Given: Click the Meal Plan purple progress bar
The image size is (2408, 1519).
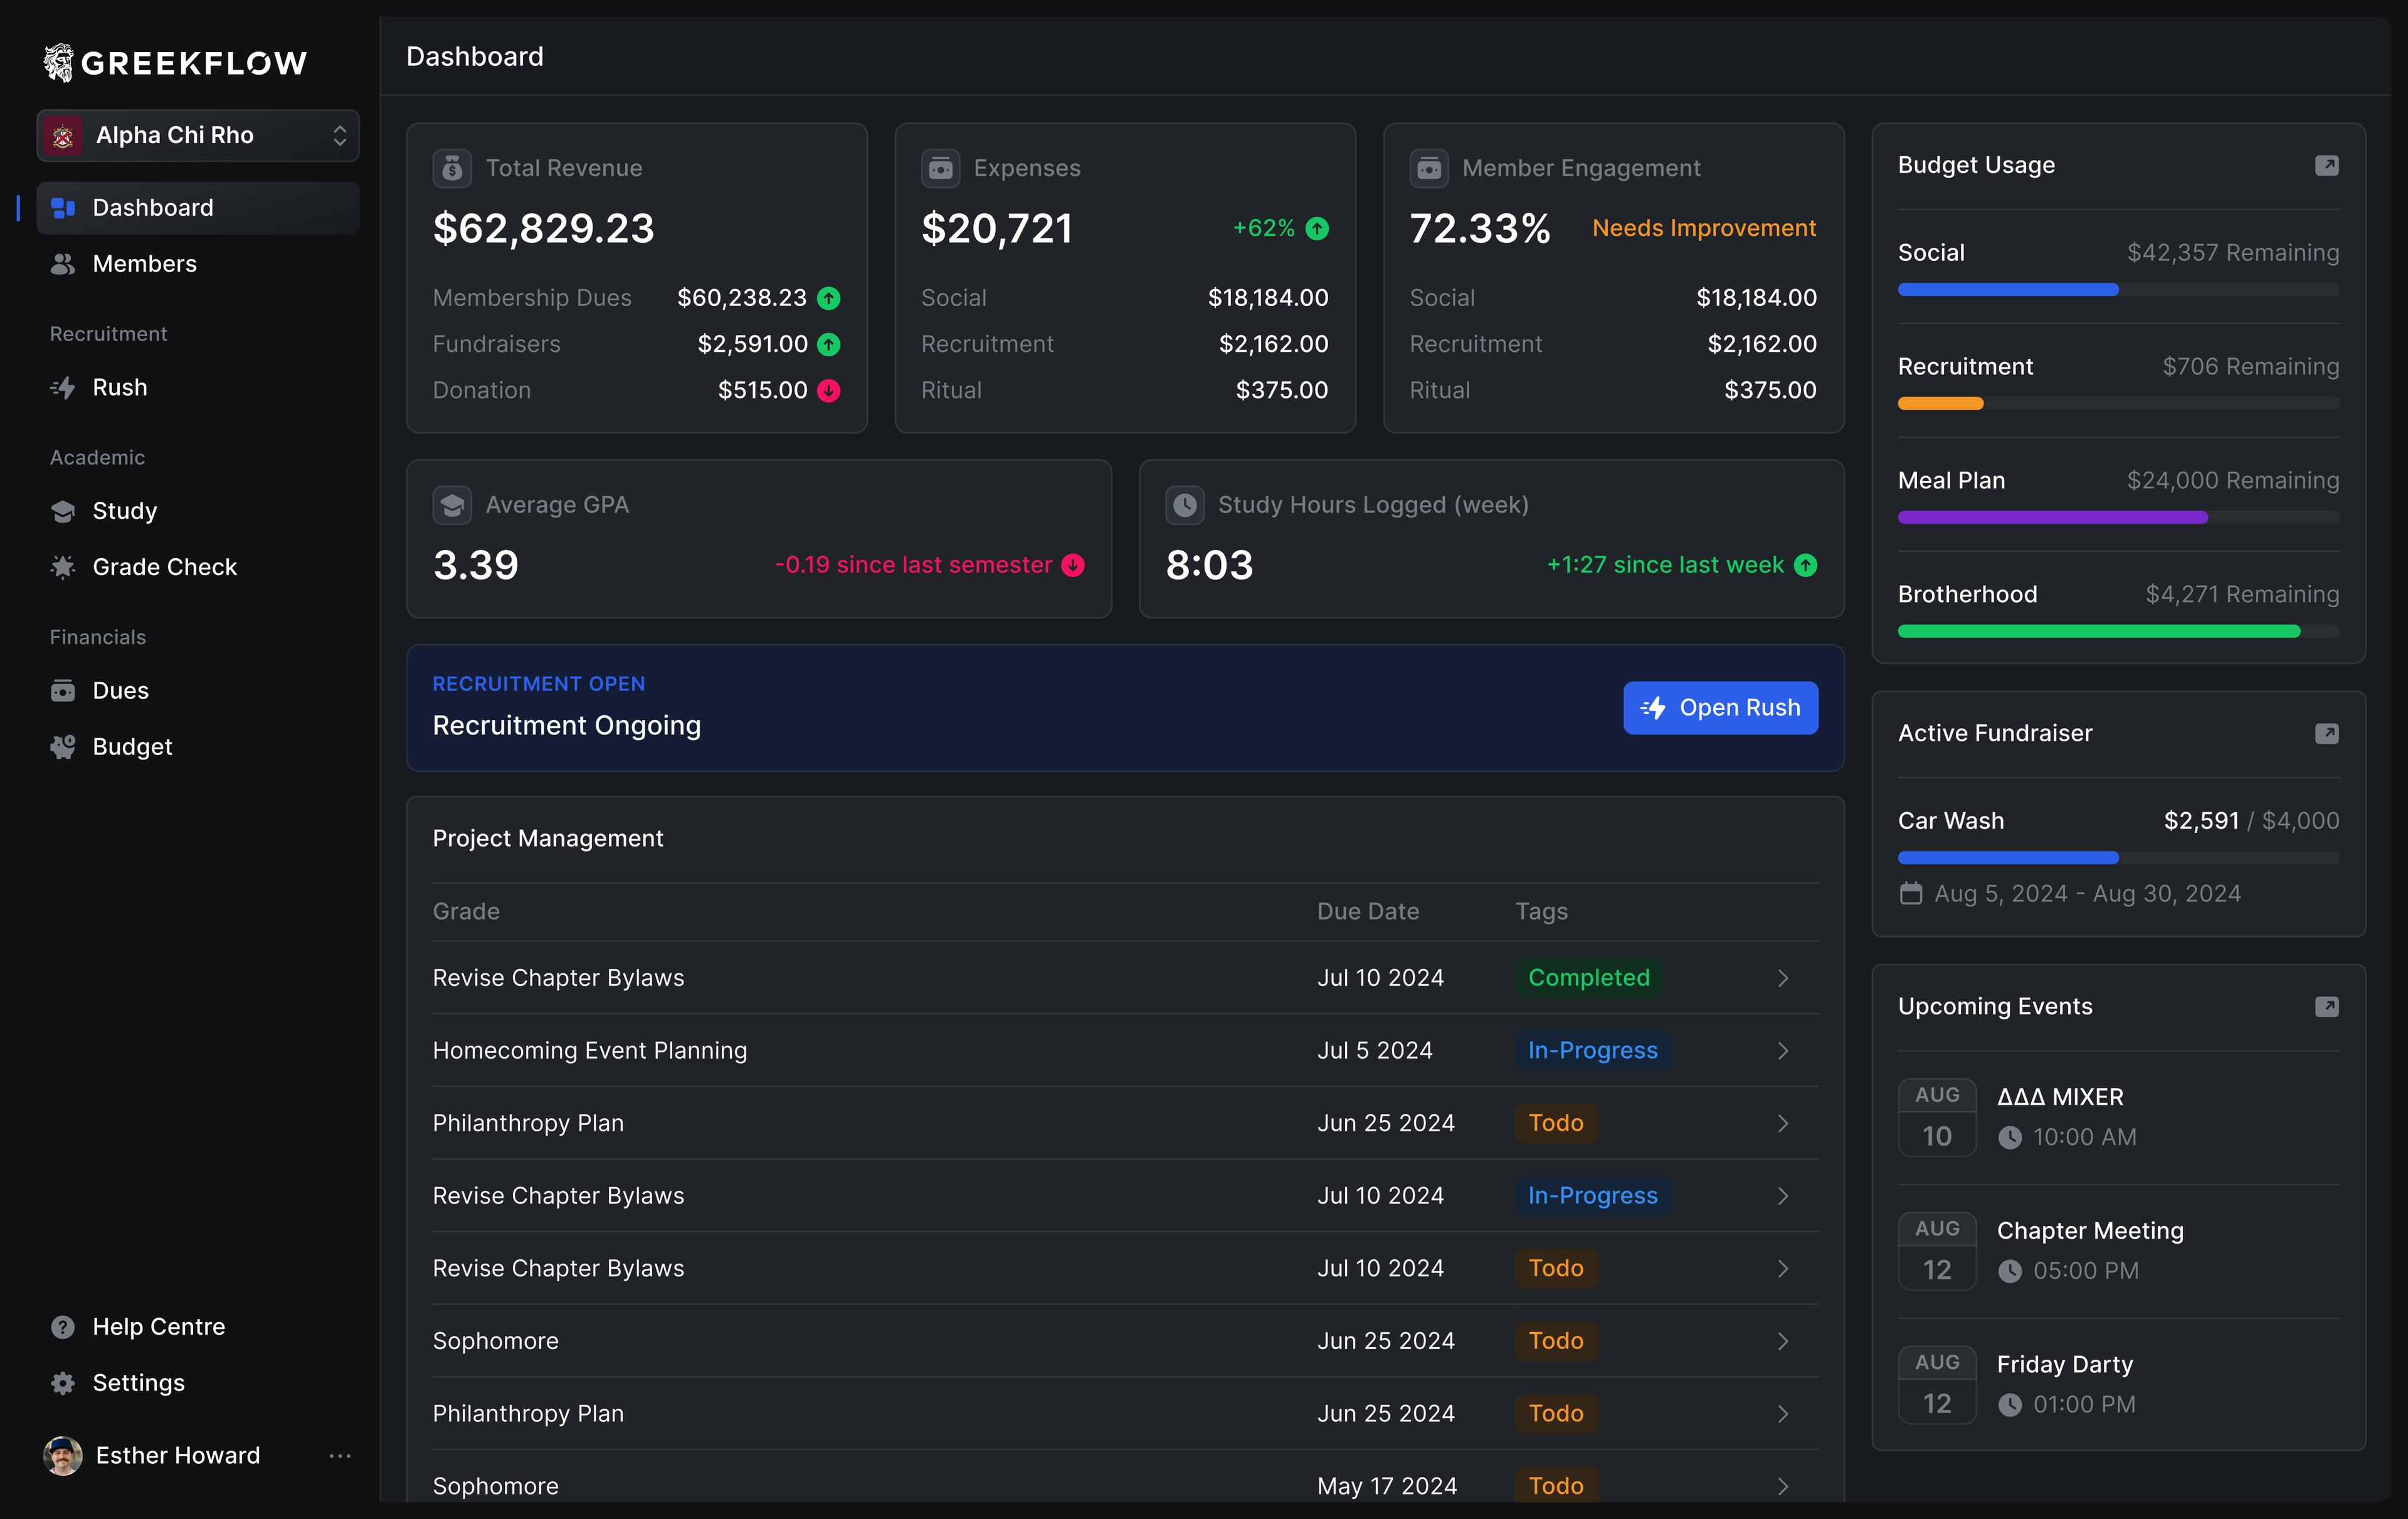Looking at the screenshot, I should tap(2118, 518).
